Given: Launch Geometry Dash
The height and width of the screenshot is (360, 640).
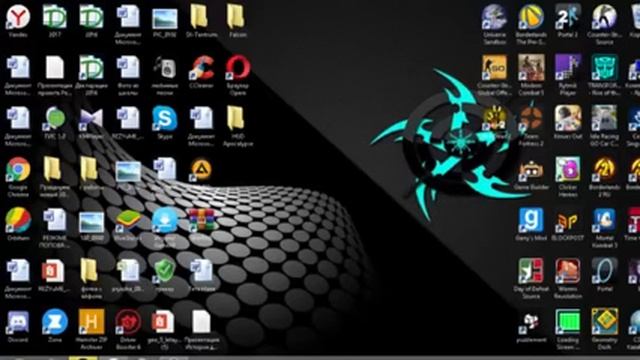Looking at the screenshot, I should [x=604, y=322].
